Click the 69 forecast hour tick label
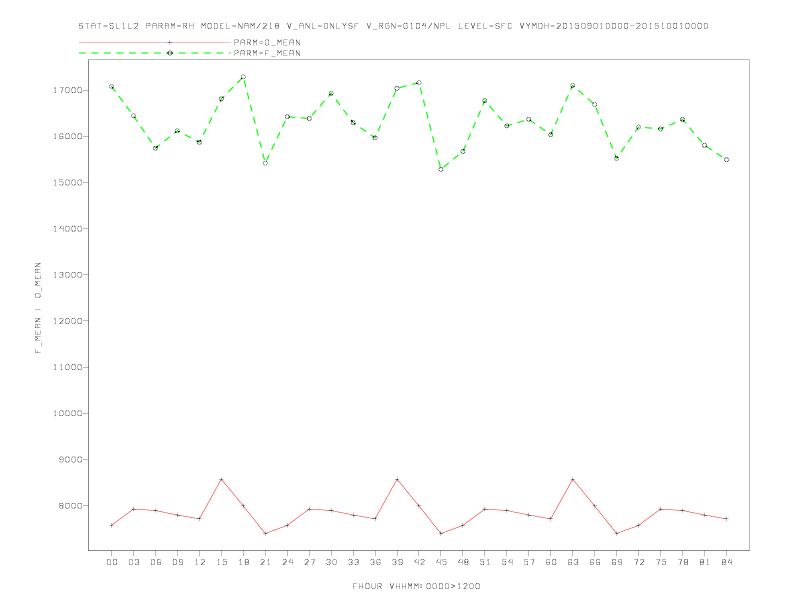792x612 pixels. 617,562
